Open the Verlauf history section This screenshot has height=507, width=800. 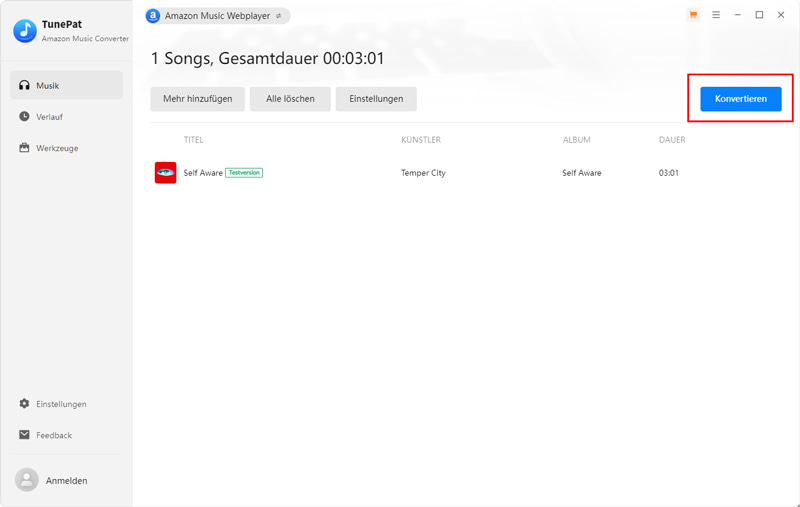coord(66,117)
